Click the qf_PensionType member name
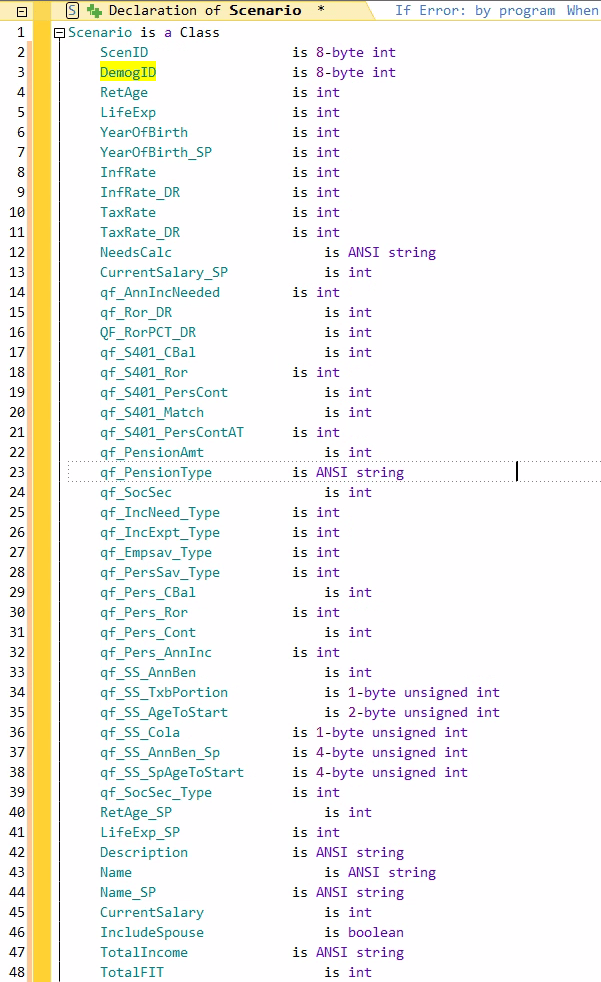The width and height of the screenshot is (601, 982). (x=156, y=472)
